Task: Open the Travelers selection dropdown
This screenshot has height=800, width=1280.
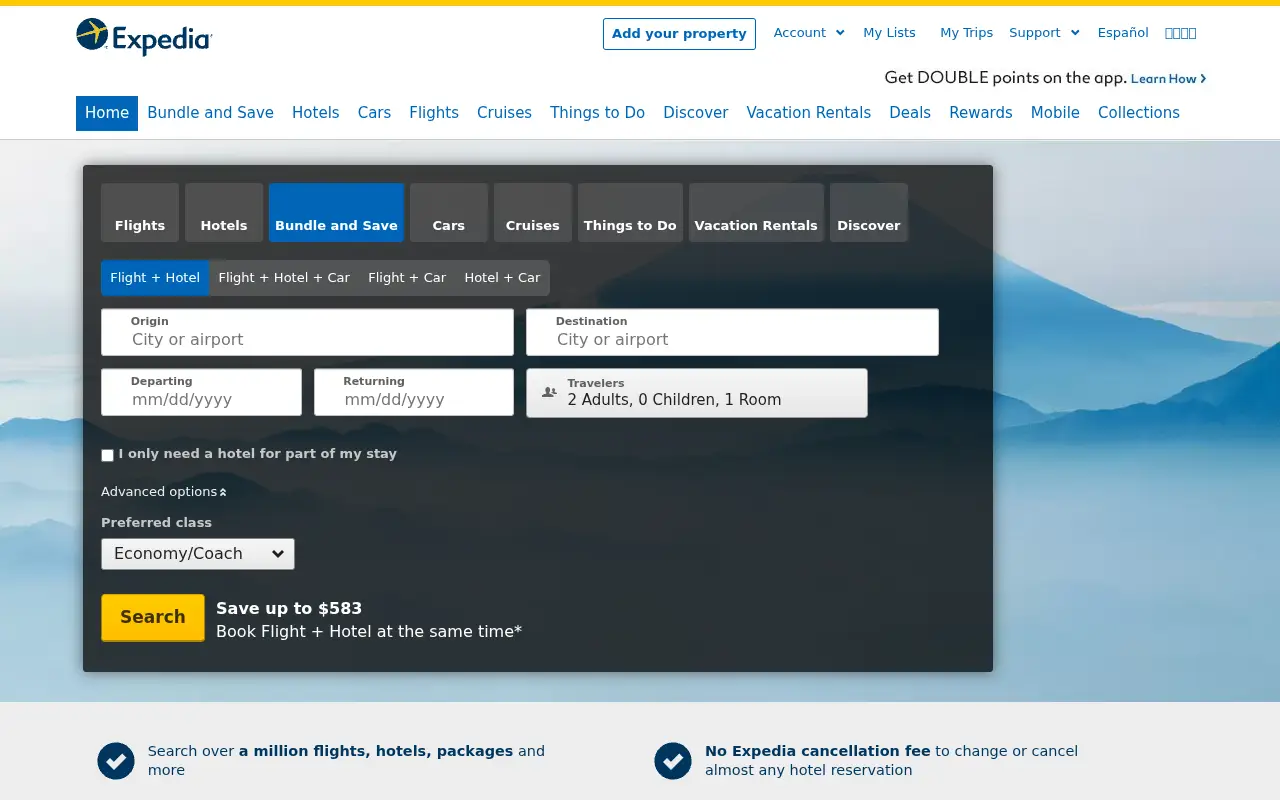Action: coord(697,393)
